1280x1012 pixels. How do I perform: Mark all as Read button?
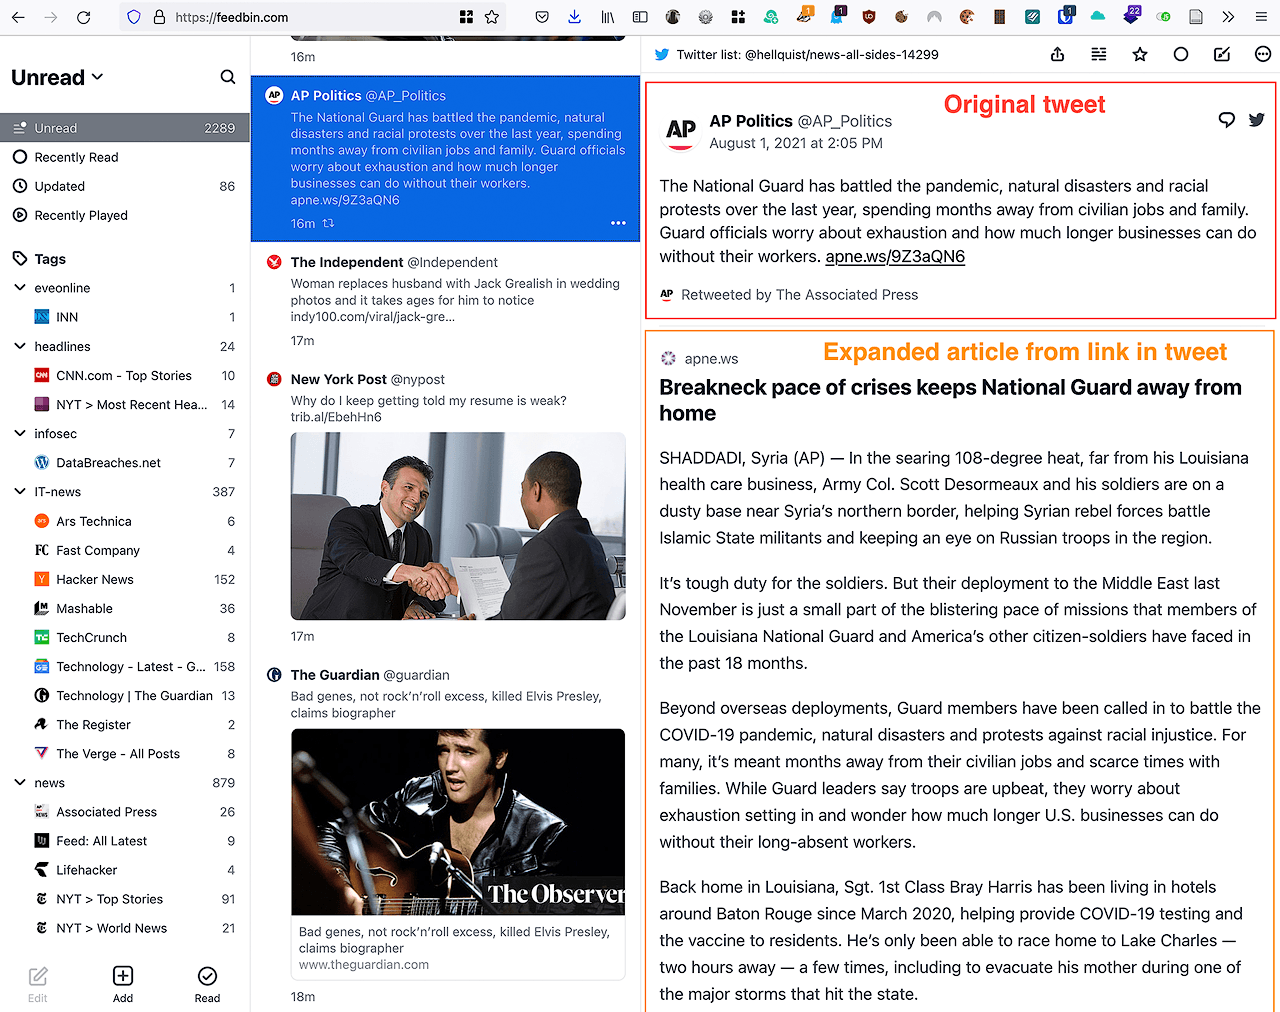pos(207,984)
